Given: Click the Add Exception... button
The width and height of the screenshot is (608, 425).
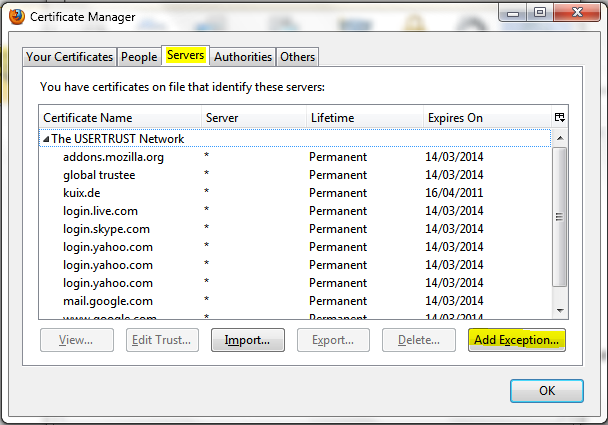Looking at the screenshot, I should click(x=516, y=340).
